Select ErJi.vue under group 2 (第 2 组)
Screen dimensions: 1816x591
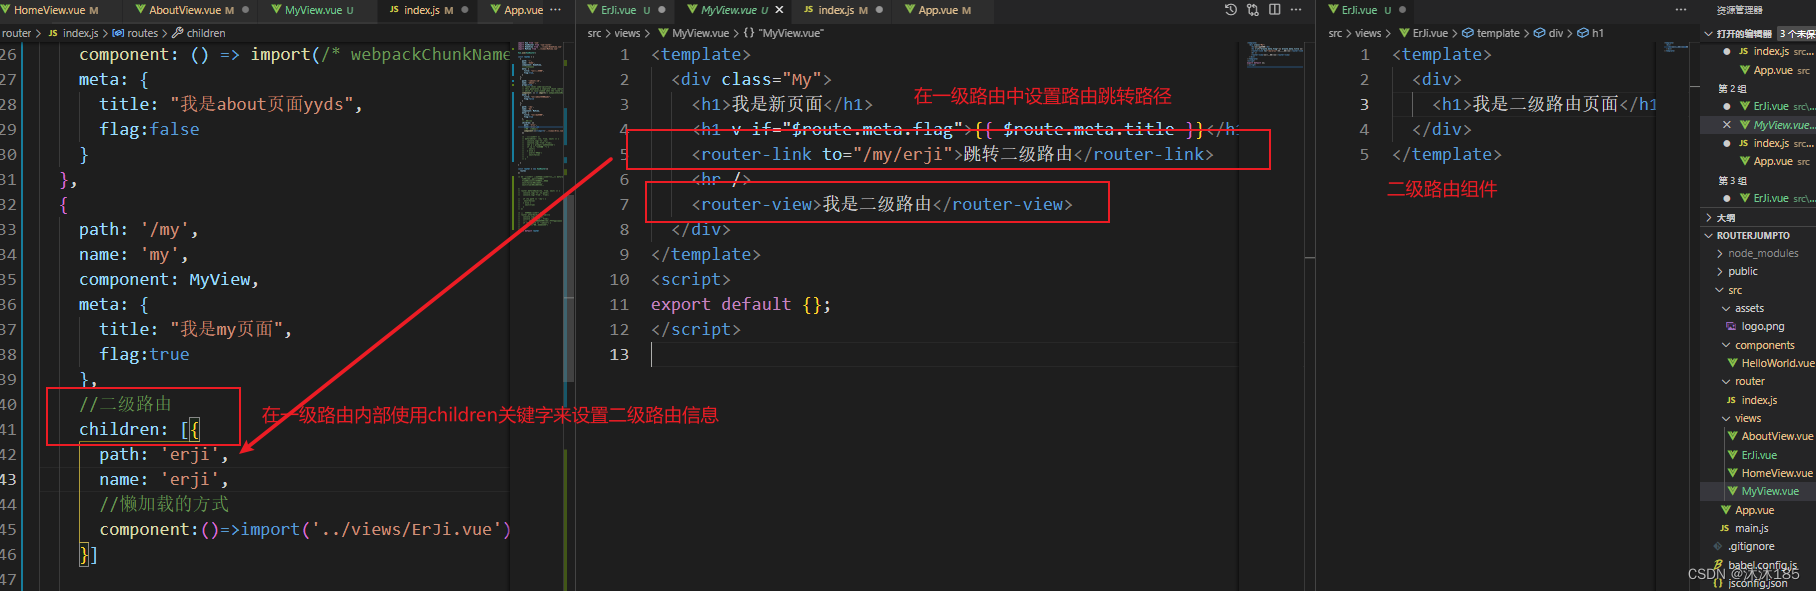(x=1758, y=106)
